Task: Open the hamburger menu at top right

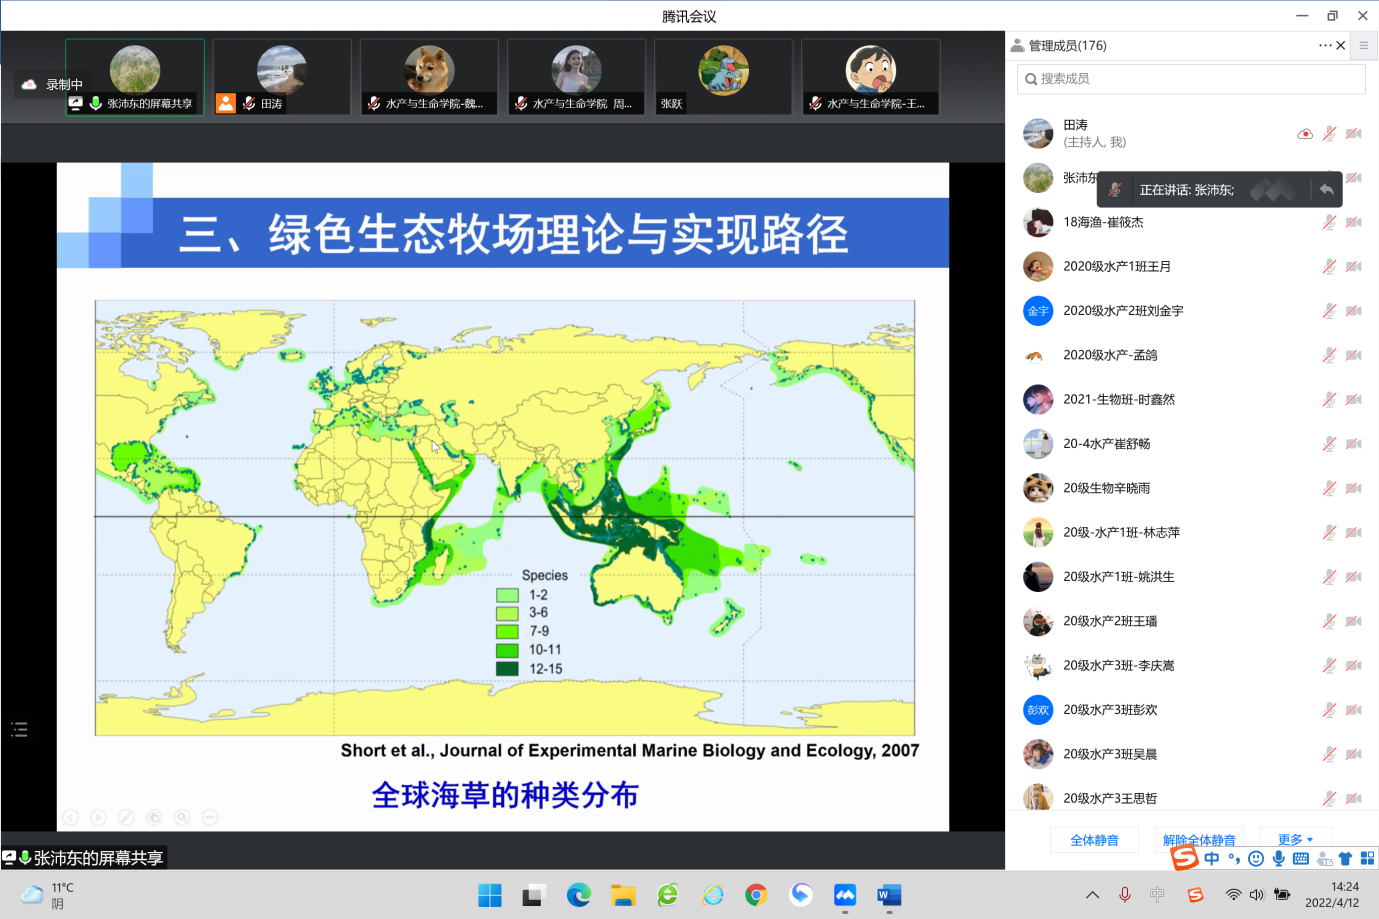Action: pyautogui.click(x=1363, y=46)
